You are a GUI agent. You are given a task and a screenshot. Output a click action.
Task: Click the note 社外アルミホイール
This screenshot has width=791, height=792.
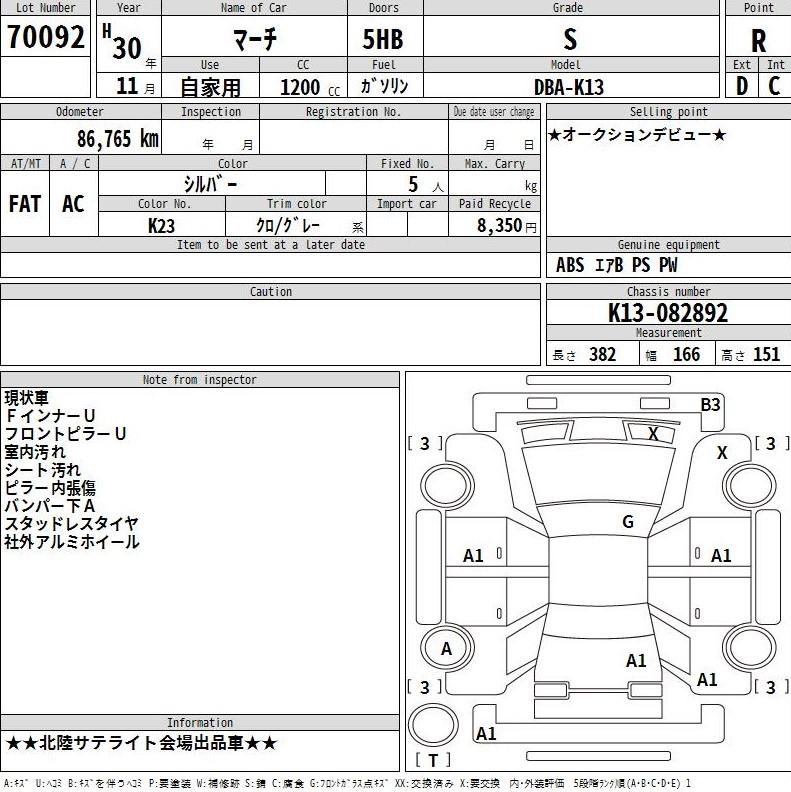(x=72, y=542)
